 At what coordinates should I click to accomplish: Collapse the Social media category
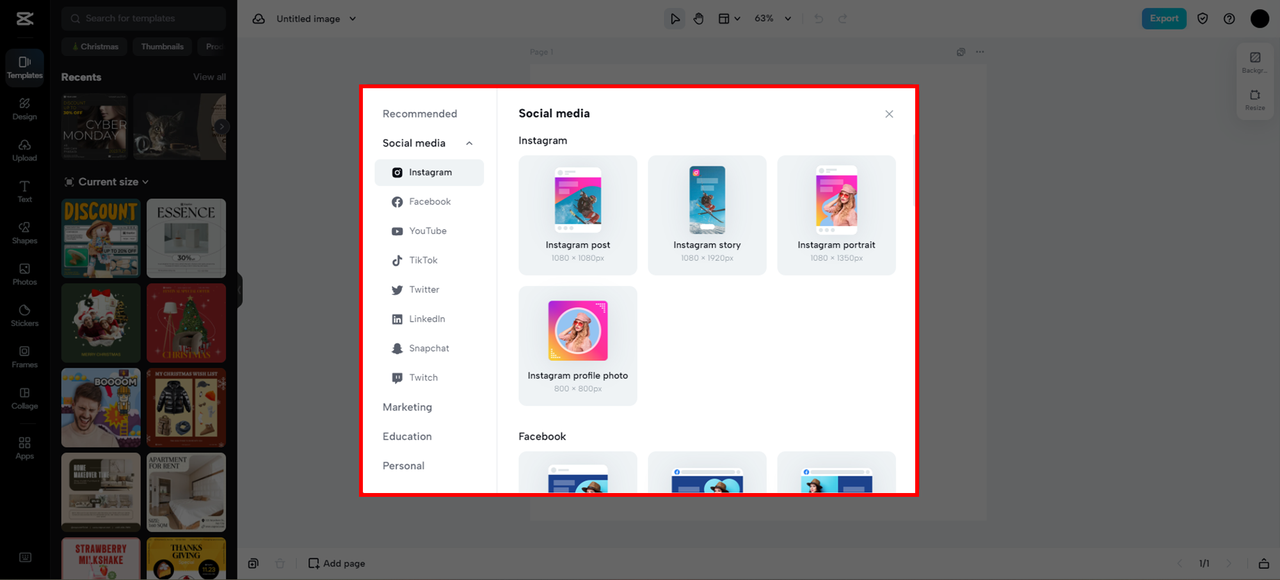tap(469, 143)
